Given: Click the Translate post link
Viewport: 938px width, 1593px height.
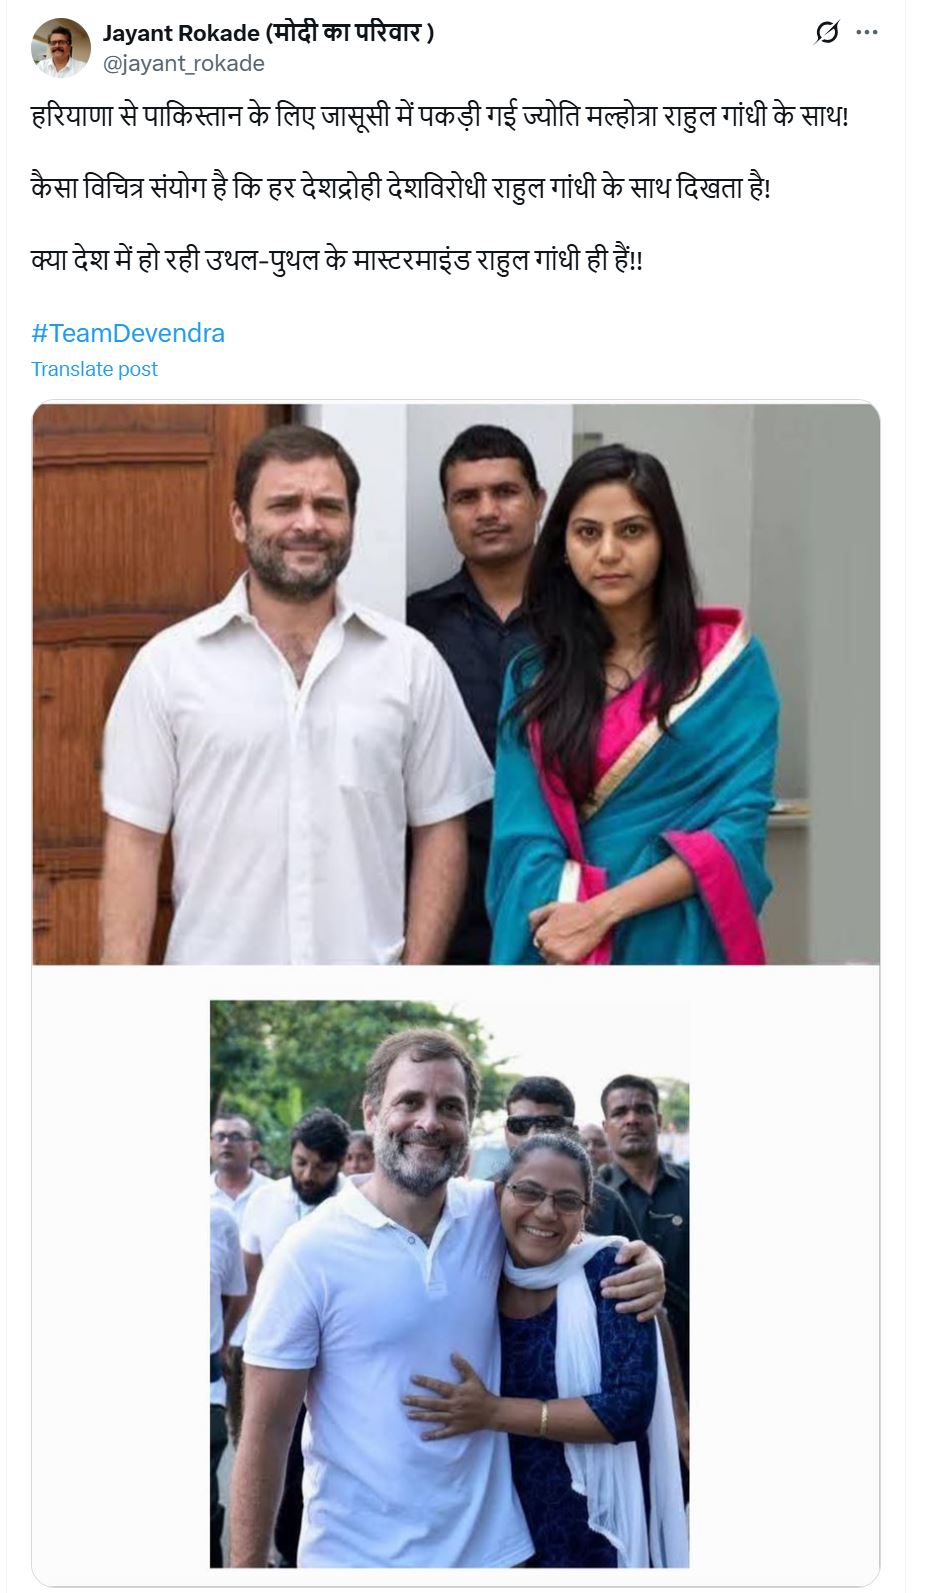Looking at the screenshot, I should (94, 369).
